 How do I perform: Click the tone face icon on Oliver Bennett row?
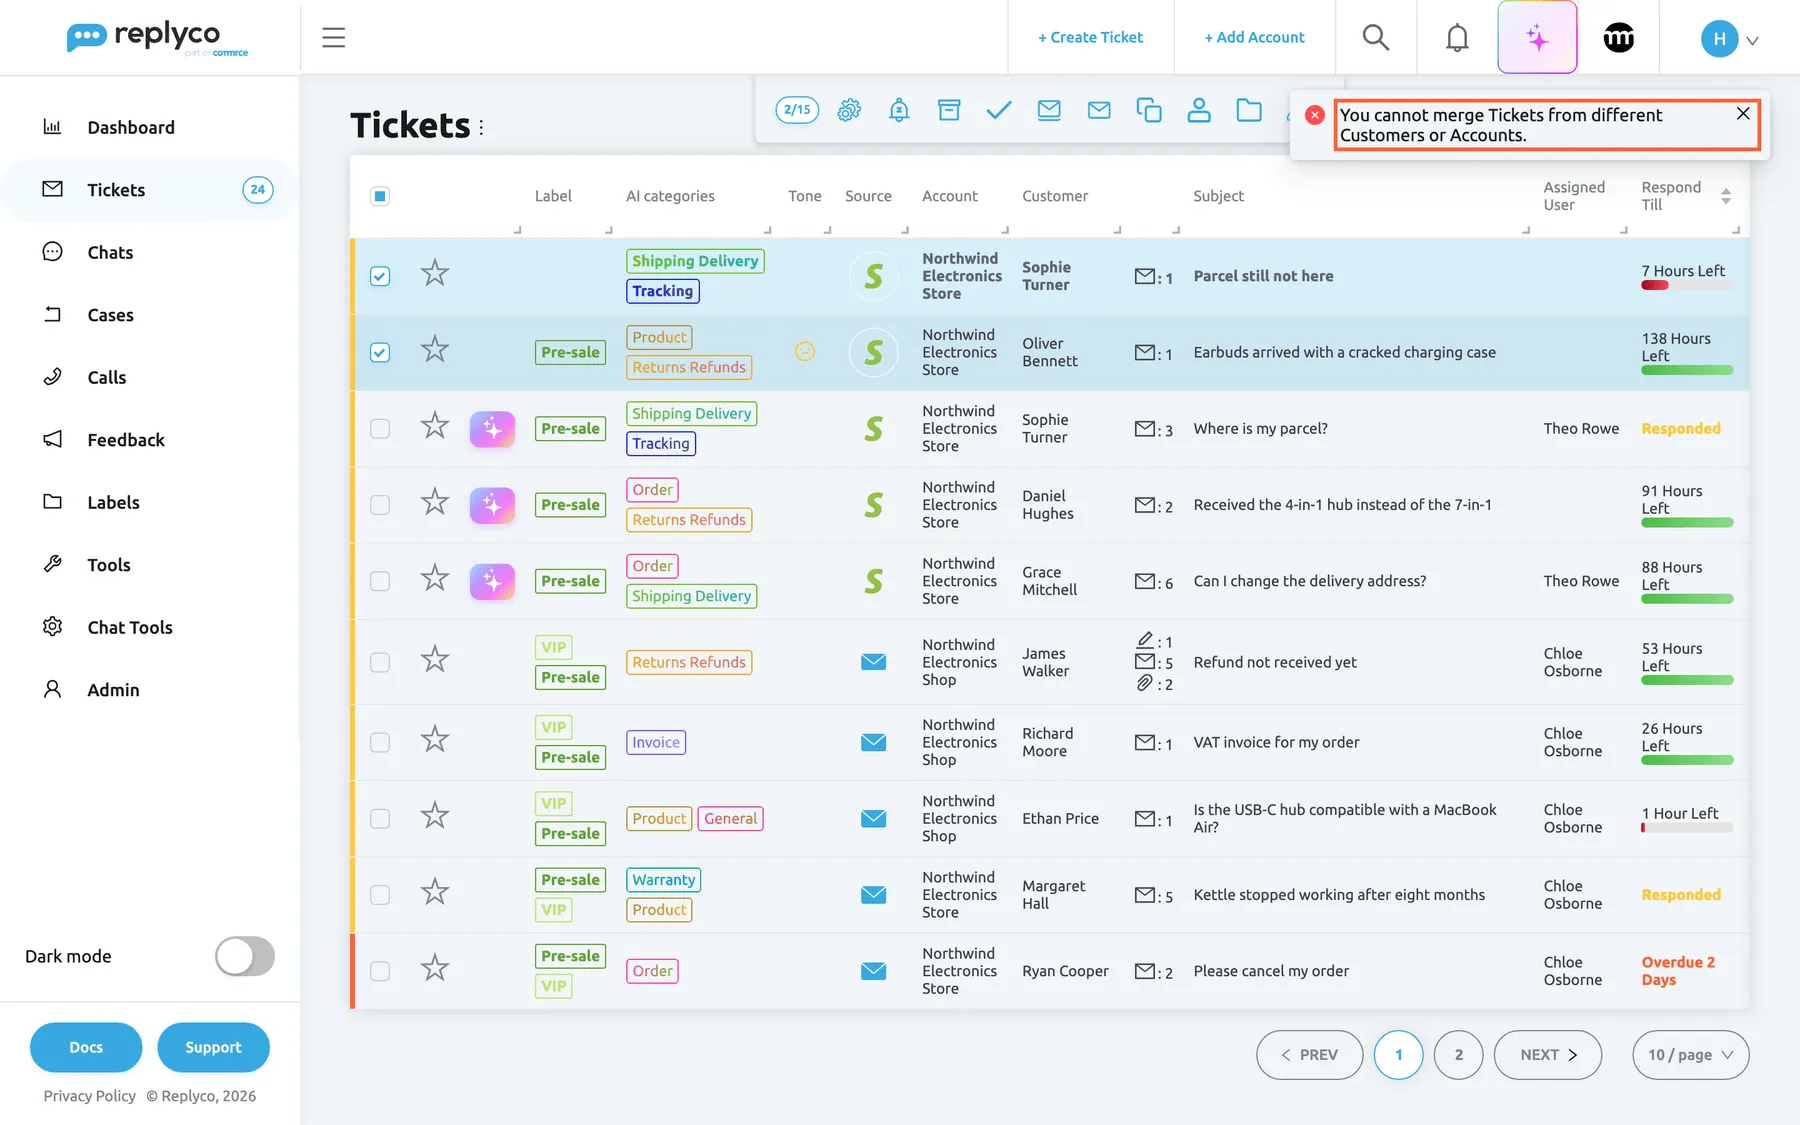[804, 351]
